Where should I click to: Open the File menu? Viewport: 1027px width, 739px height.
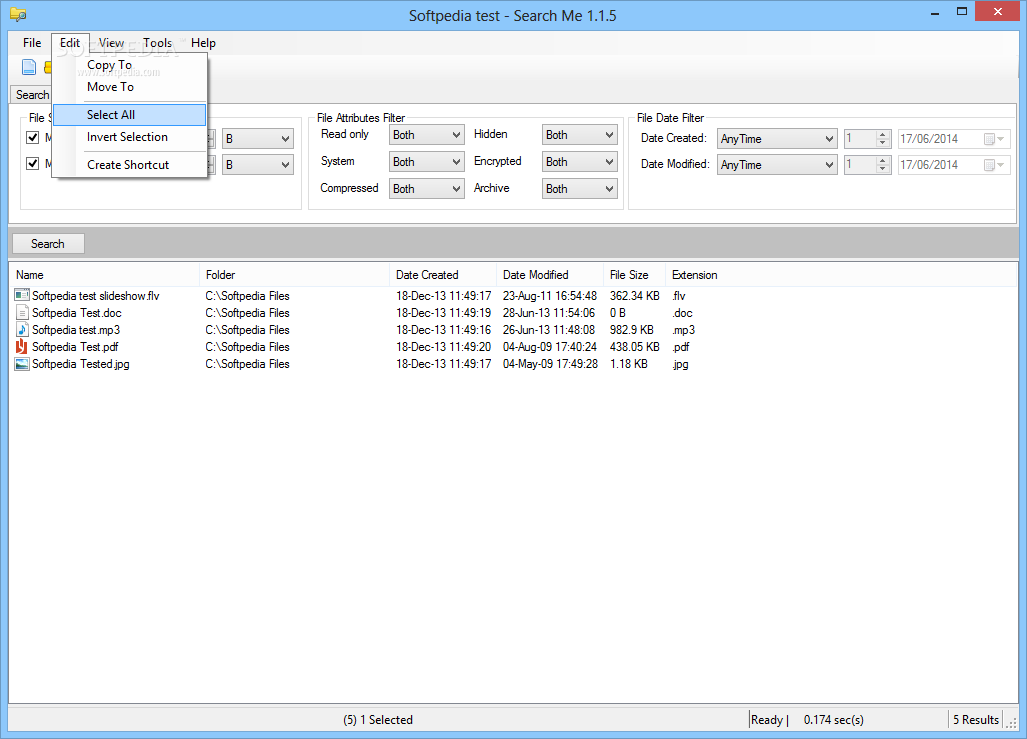31,43
